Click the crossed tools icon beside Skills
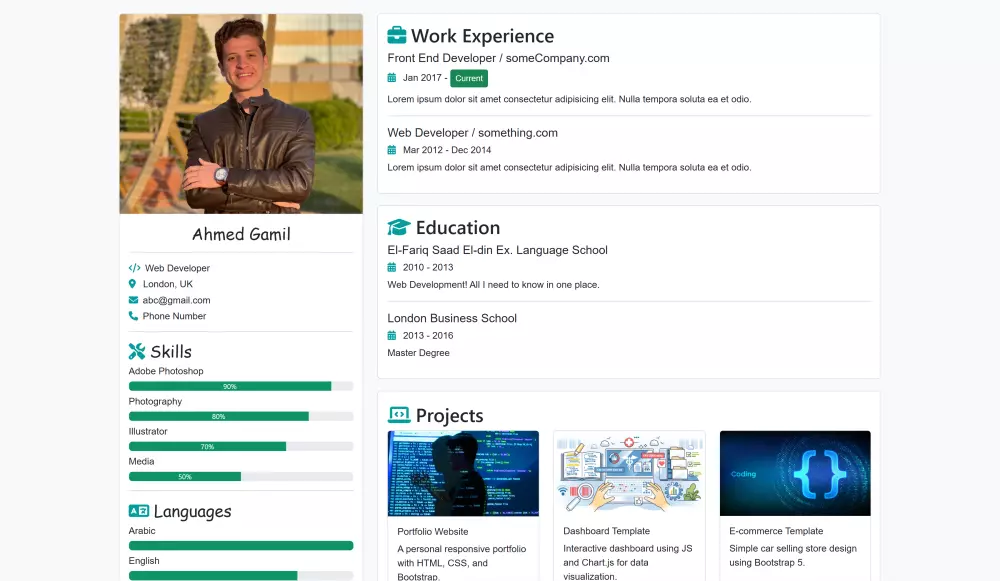The height and width of the screenshot is (581, 1000). point(135,350)
